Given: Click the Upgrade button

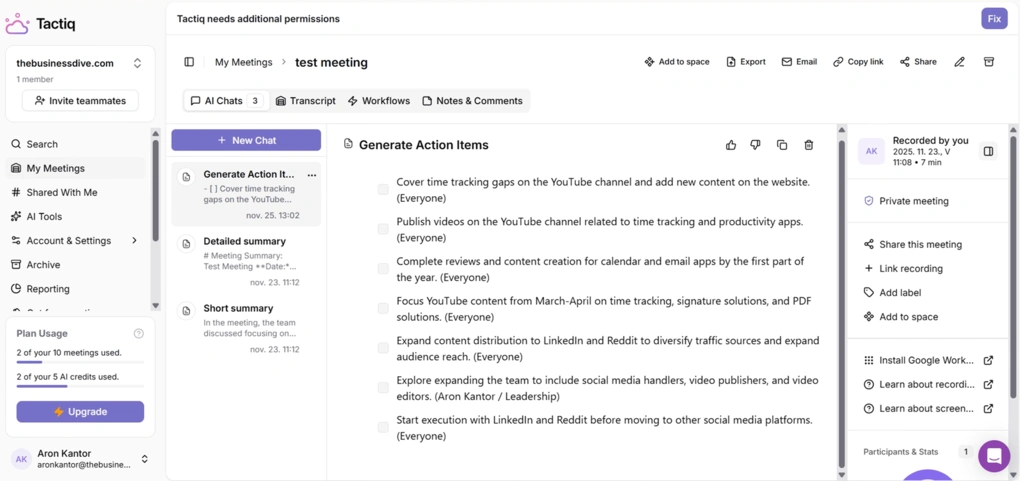Looking at the screenshot, I should tap(80, 412).
